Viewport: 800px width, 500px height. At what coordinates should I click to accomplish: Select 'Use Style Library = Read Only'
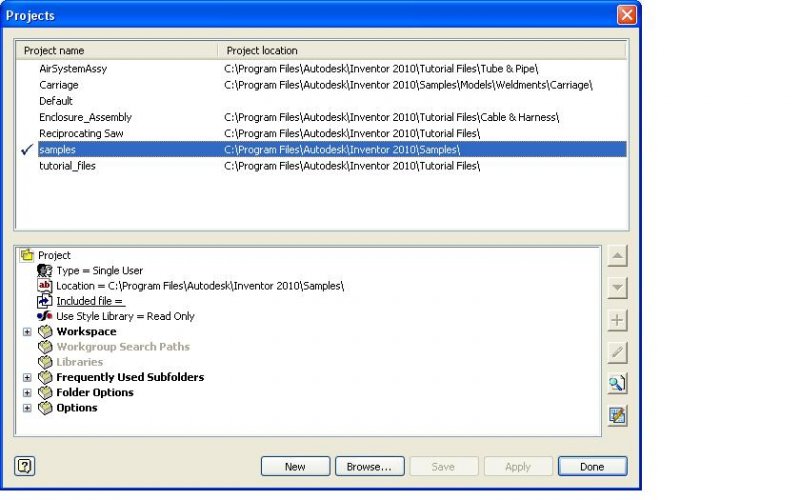tap(126, 316)
